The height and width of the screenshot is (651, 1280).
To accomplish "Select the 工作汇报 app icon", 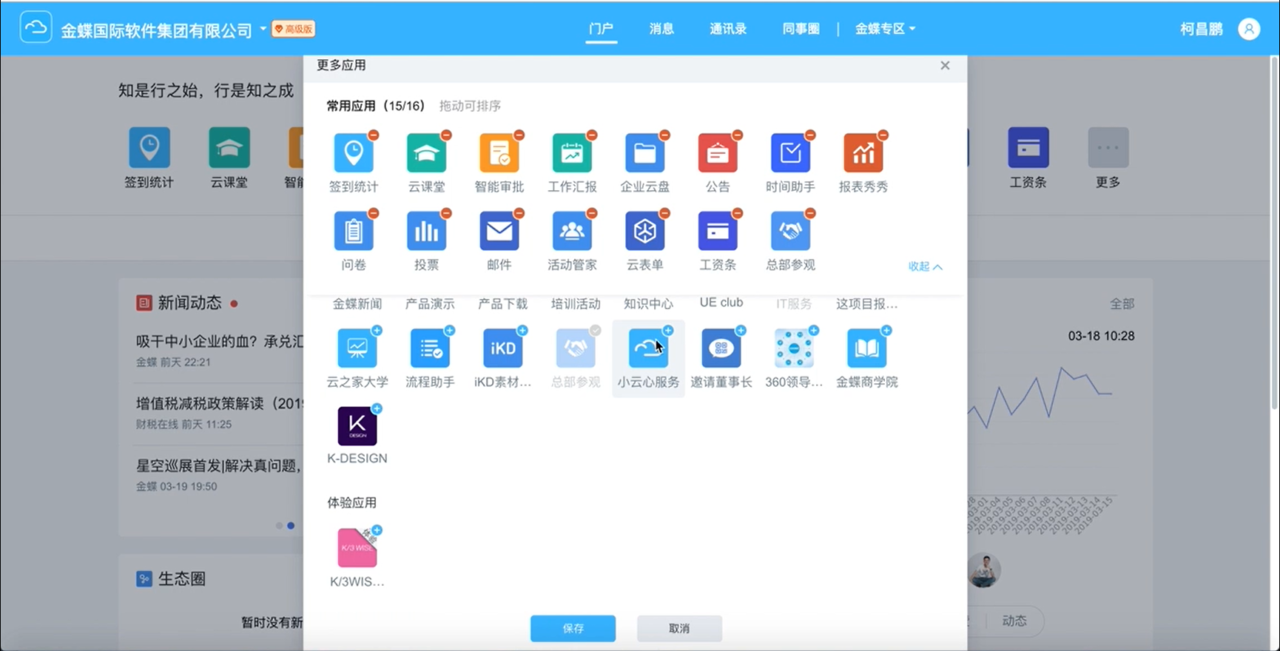I will pos(572,153).
